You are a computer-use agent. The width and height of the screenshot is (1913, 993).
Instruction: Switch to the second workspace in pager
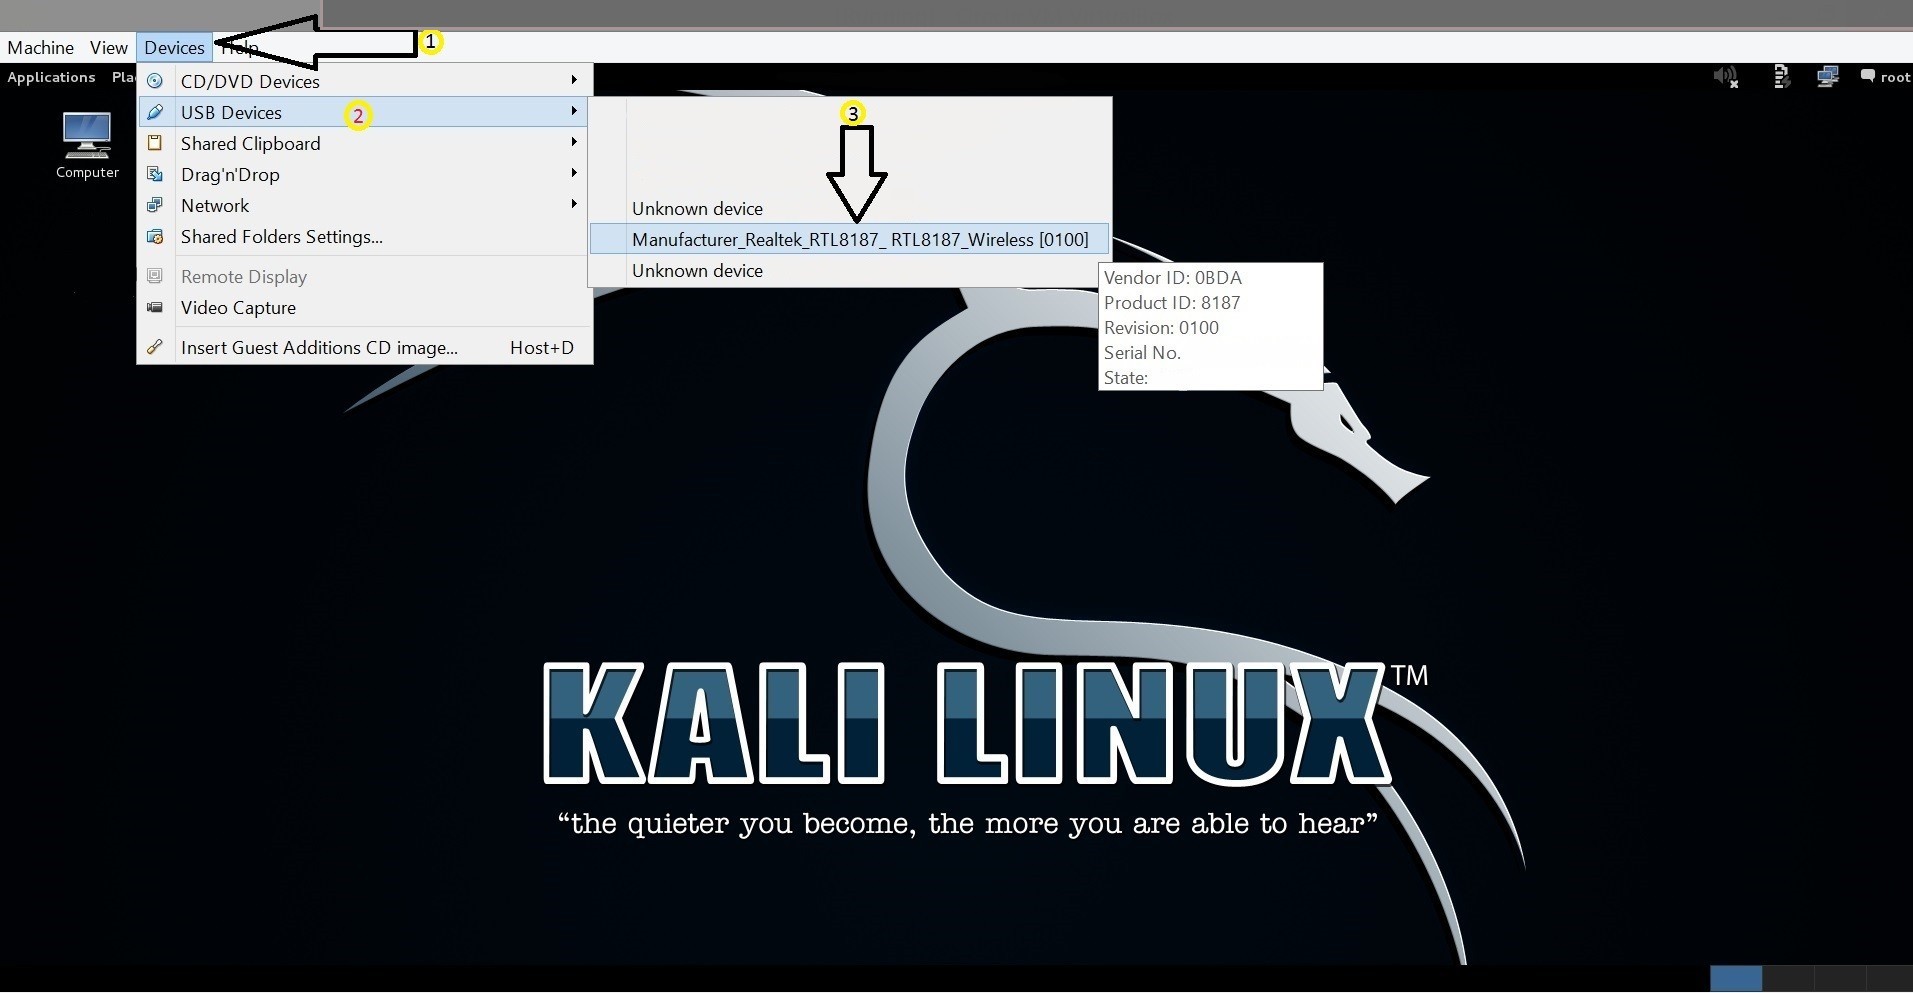[1787, 978]
